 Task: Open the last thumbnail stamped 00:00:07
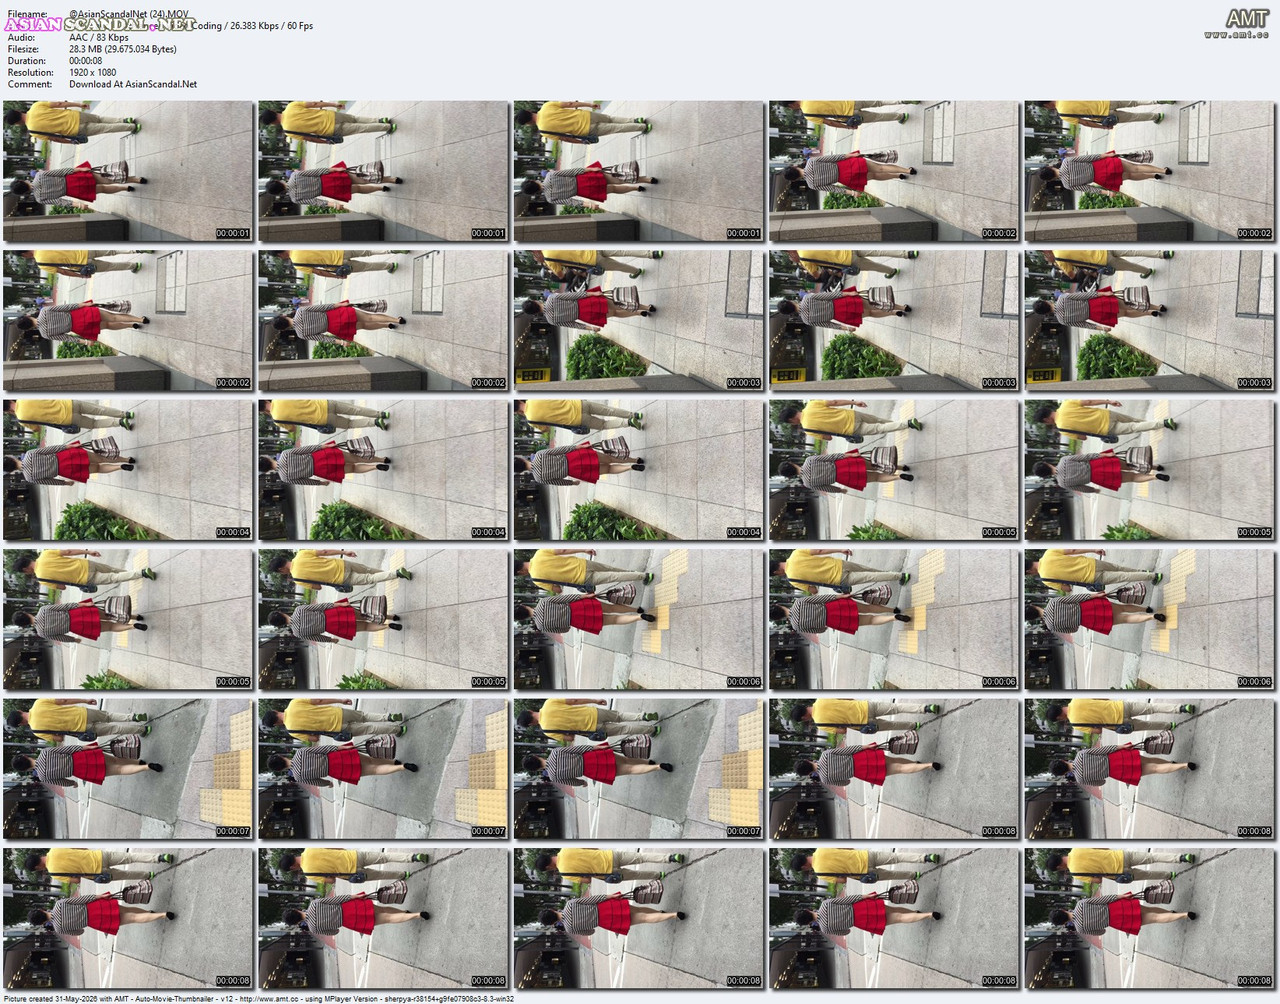click(x=639, y=769)
